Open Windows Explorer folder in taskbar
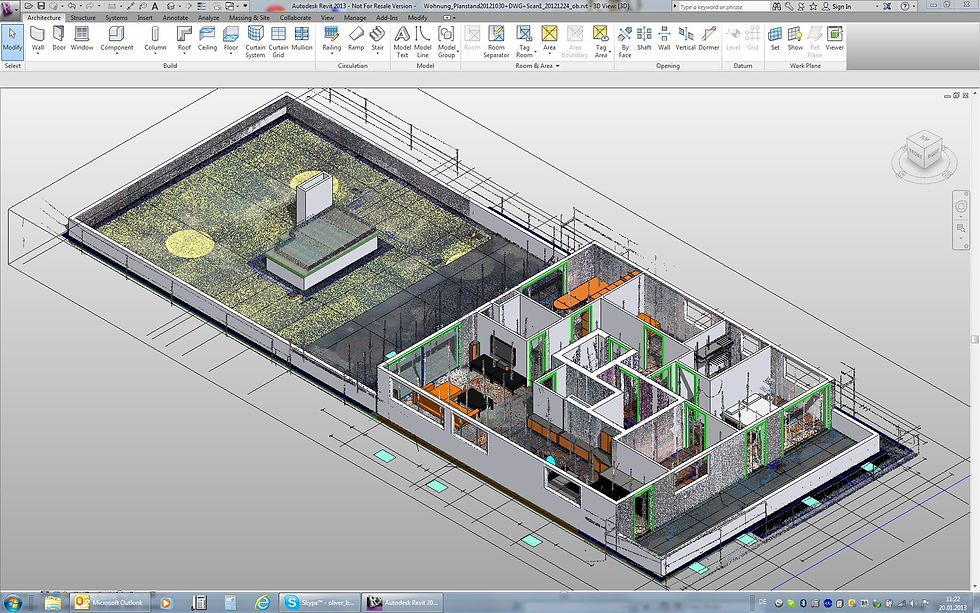The height and width of the screenshot is (613, 980). click(53, 602)
